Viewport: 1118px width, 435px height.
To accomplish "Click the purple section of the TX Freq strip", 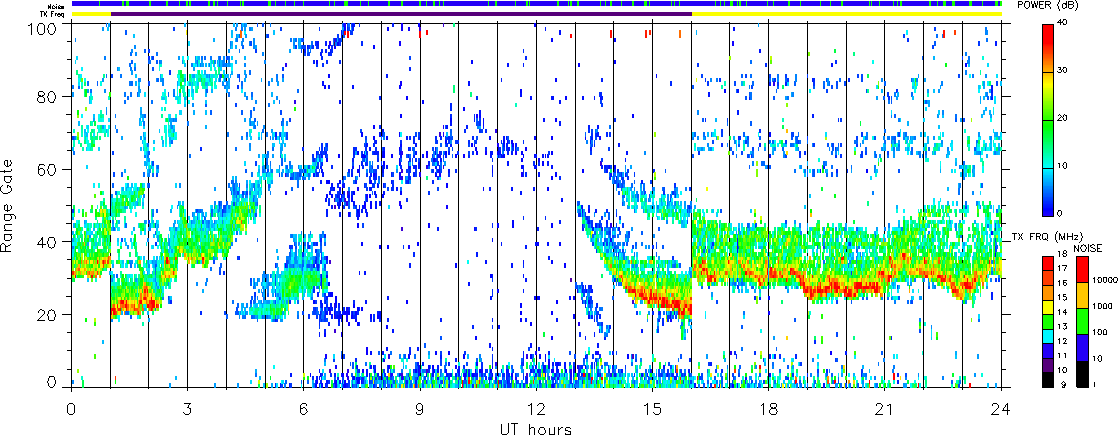I will pos(401,14).
